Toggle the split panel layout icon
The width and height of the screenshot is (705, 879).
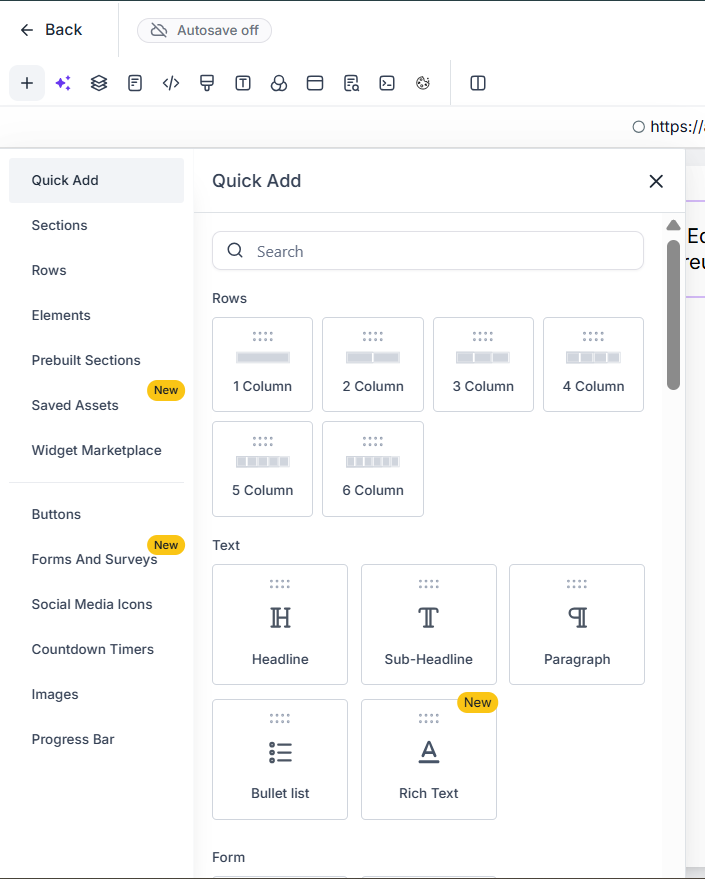pos(478,83)
